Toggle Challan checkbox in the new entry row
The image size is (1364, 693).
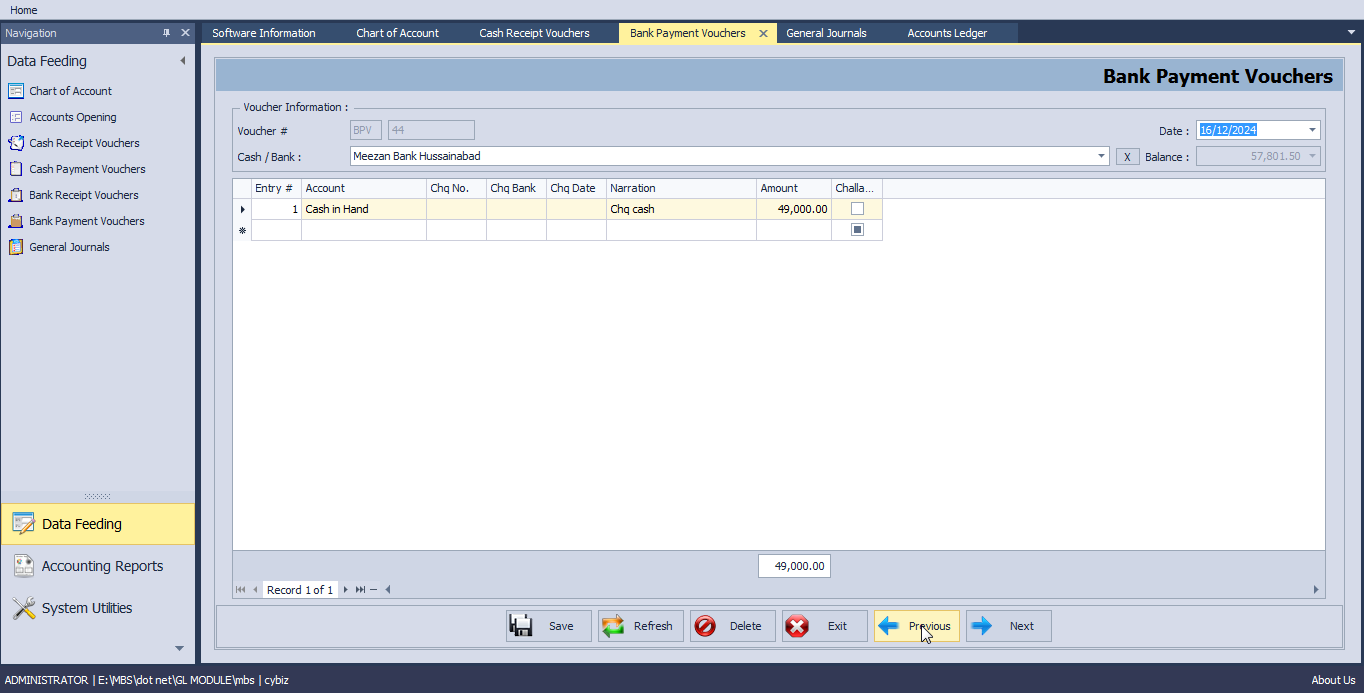click(x=857, y=230)
